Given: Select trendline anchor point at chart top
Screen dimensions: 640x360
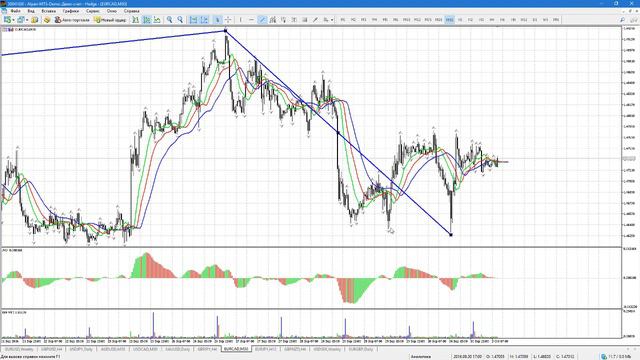Looking at the screenshot, I should (225, 31).
